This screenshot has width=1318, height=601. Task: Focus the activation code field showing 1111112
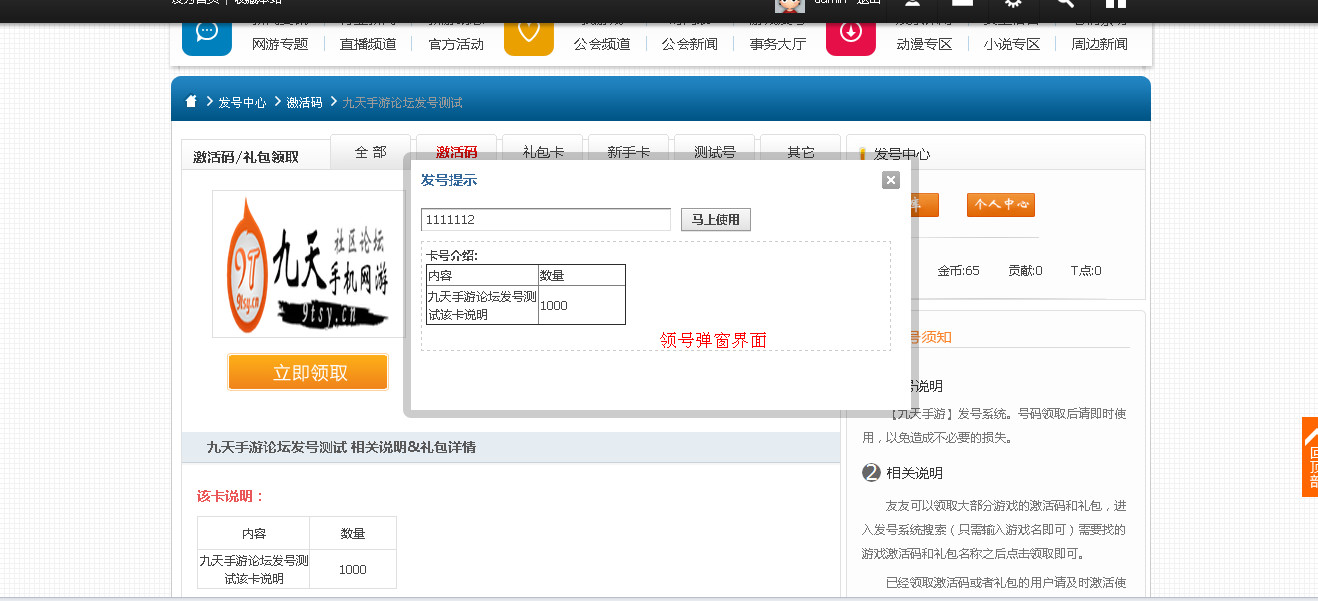coord(546,220)
